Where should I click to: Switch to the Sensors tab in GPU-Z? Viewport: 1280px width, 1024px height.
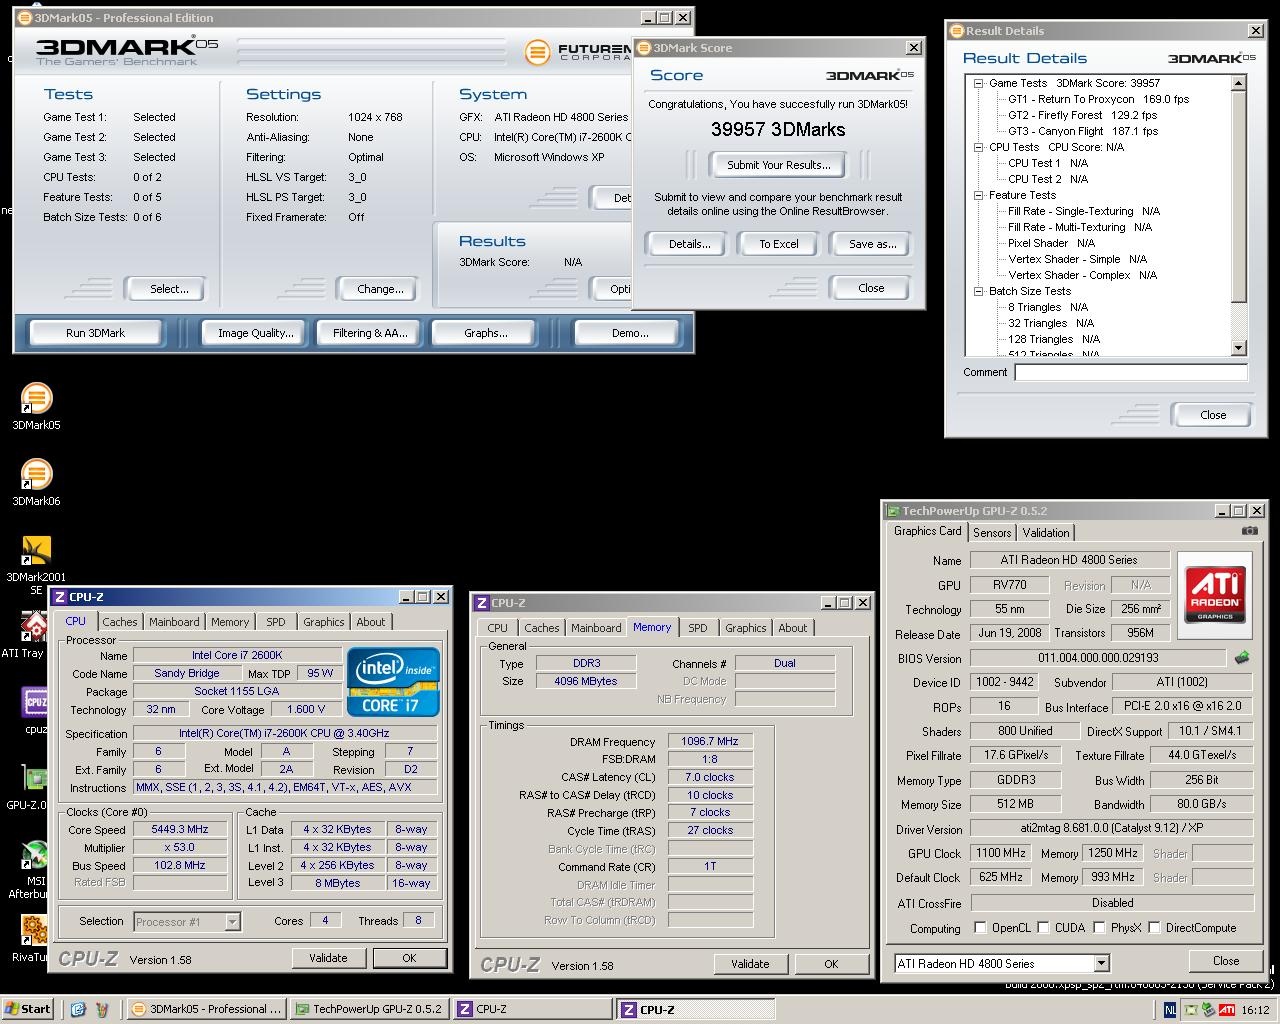click(992, 533)
